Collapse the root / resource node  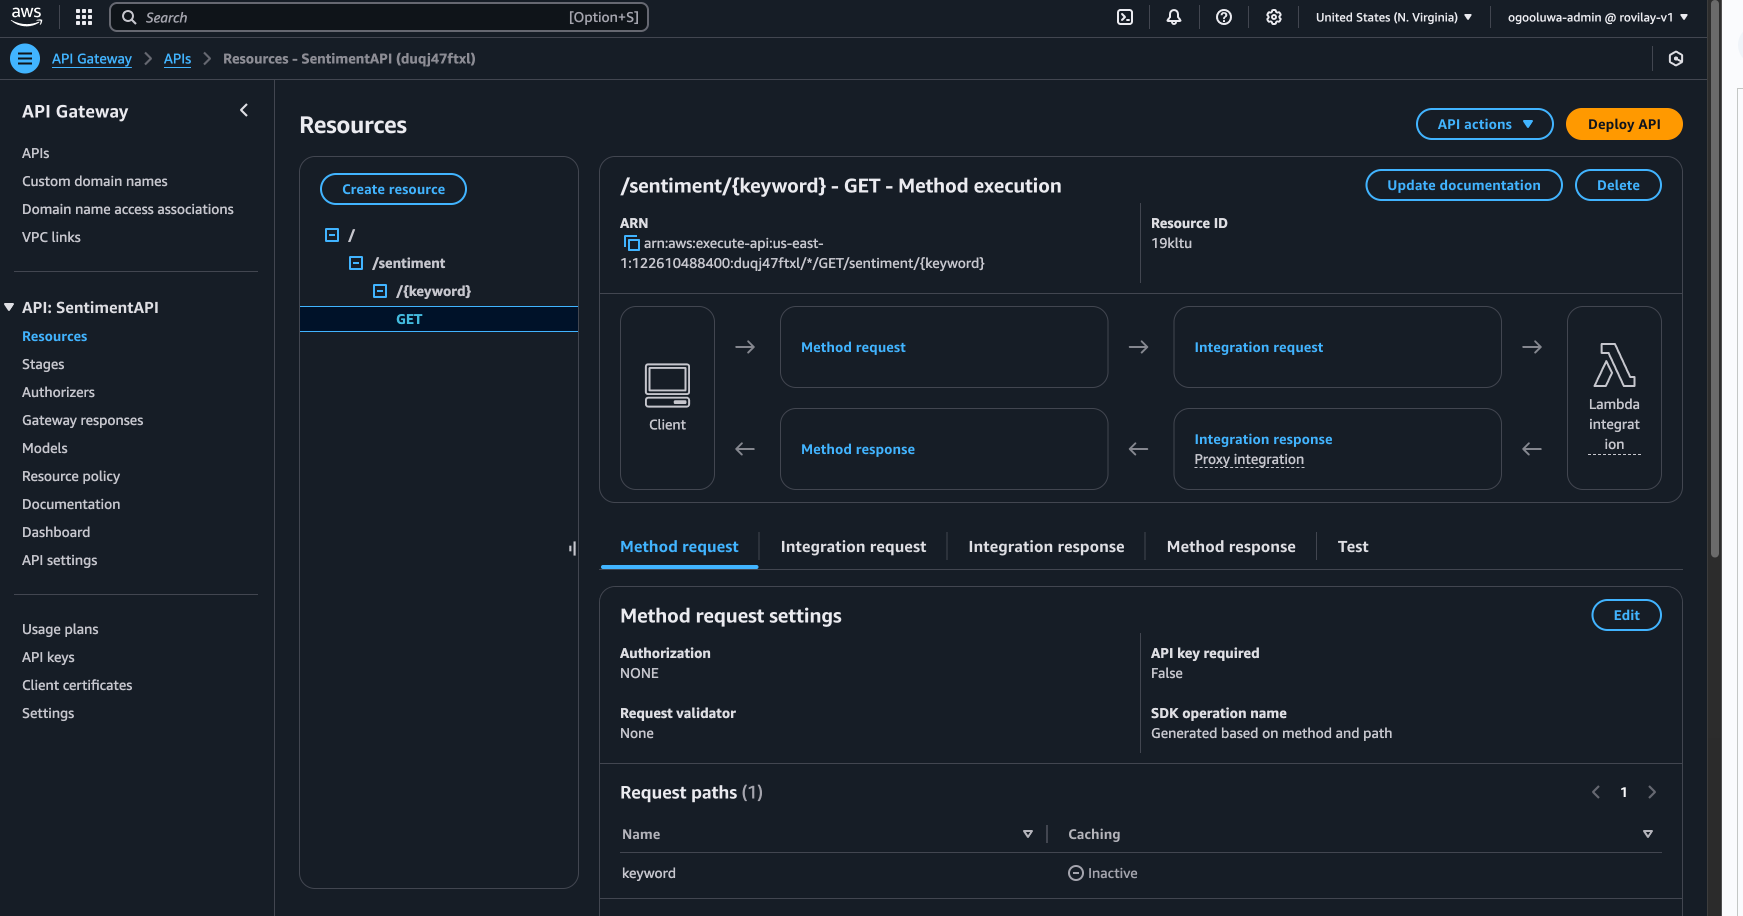(x=332, y=235)
